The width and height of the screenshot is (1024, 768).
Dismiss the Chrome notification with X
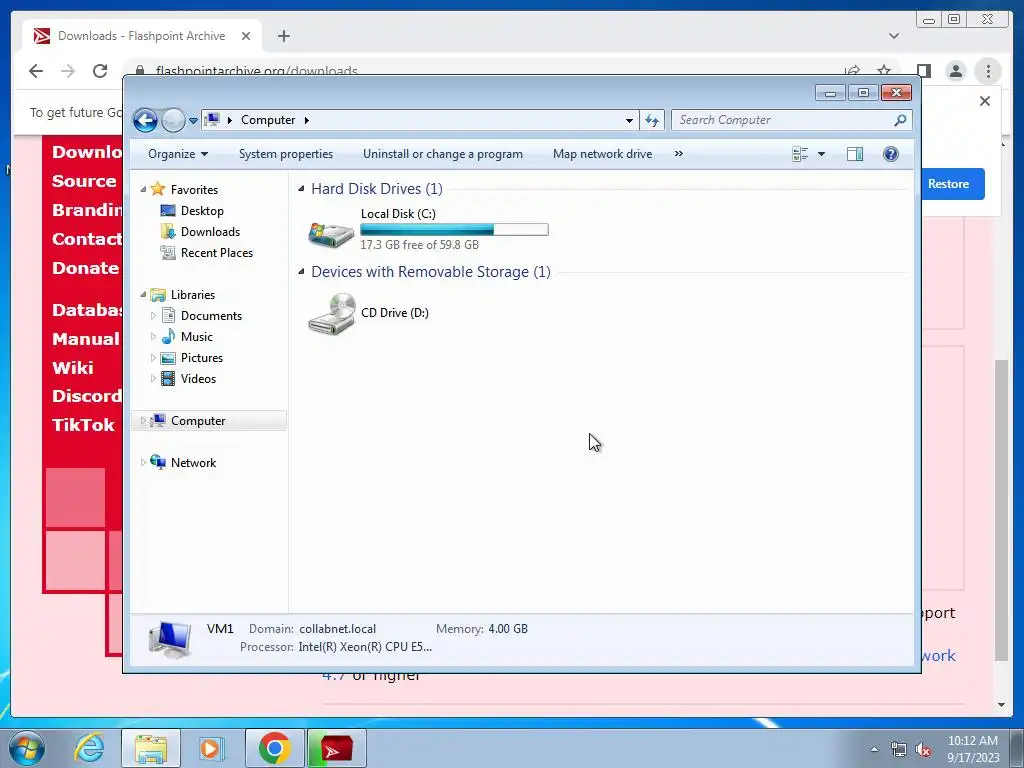pos(985,101)
